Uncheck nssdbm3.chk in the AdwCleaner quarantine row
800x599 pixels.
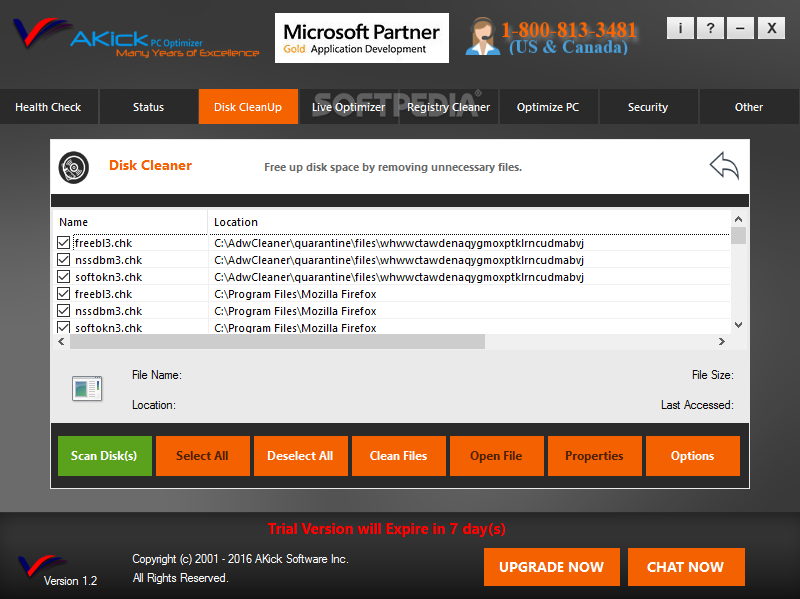pos(63,260)
